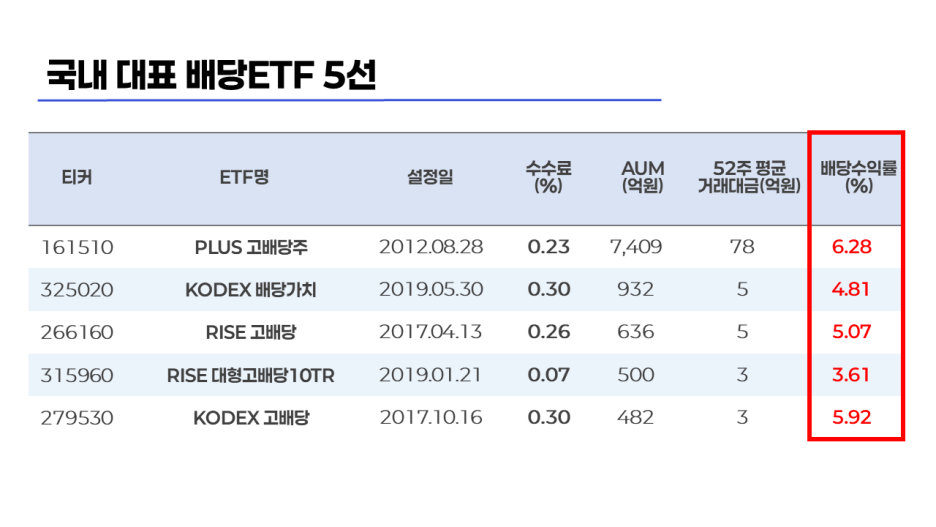Click AUM value 932
This screenshot has width=936, height=527.
tap(636, 289)
